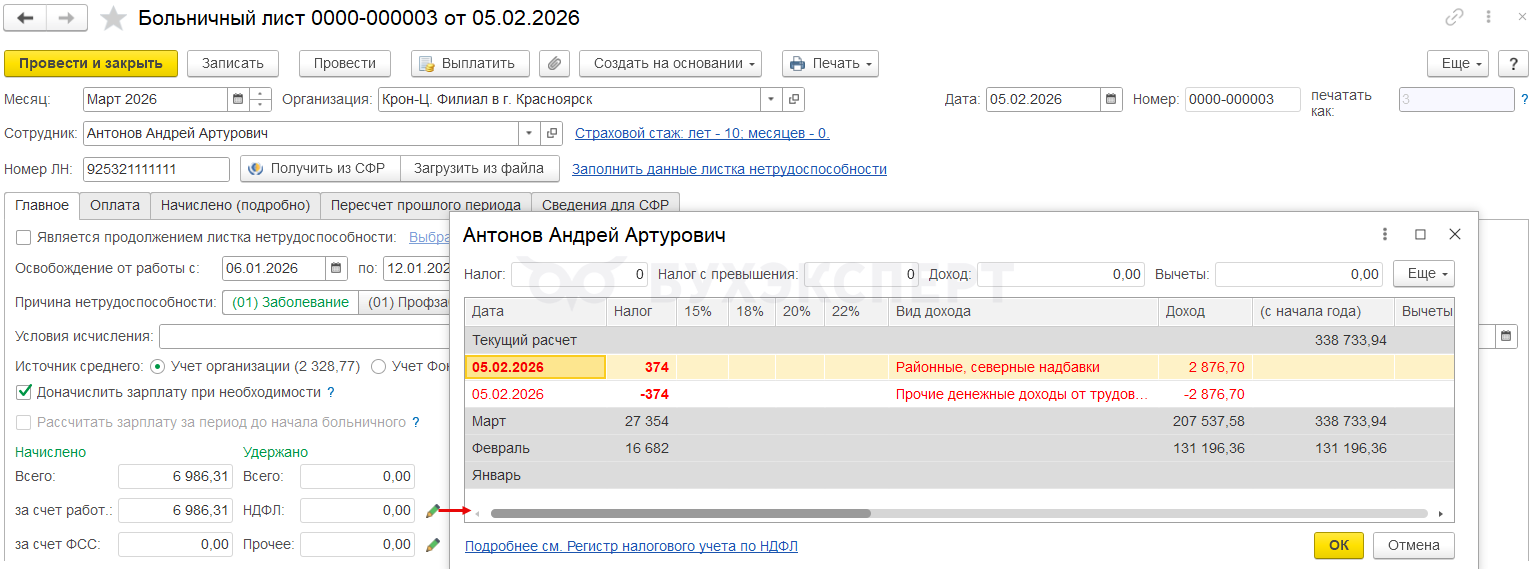Click the back navigation arrow
Viewport: 1531px width, 569px height.
(25, 18)
